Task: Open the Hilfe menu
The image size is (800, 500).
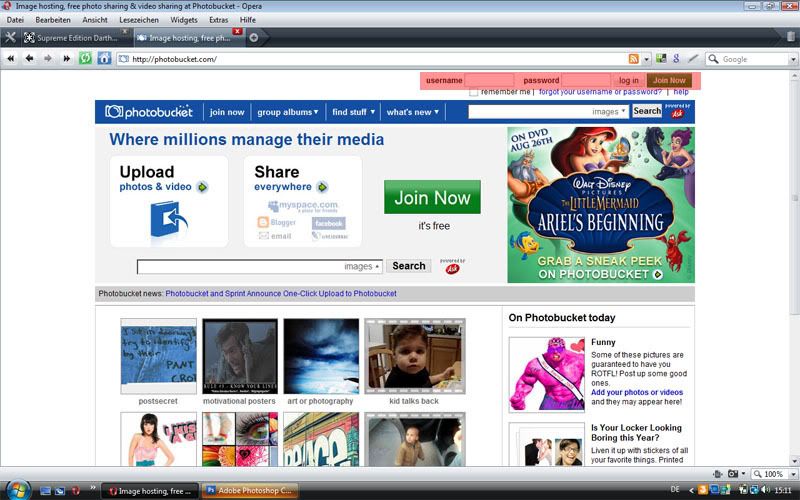Action: 247,20
